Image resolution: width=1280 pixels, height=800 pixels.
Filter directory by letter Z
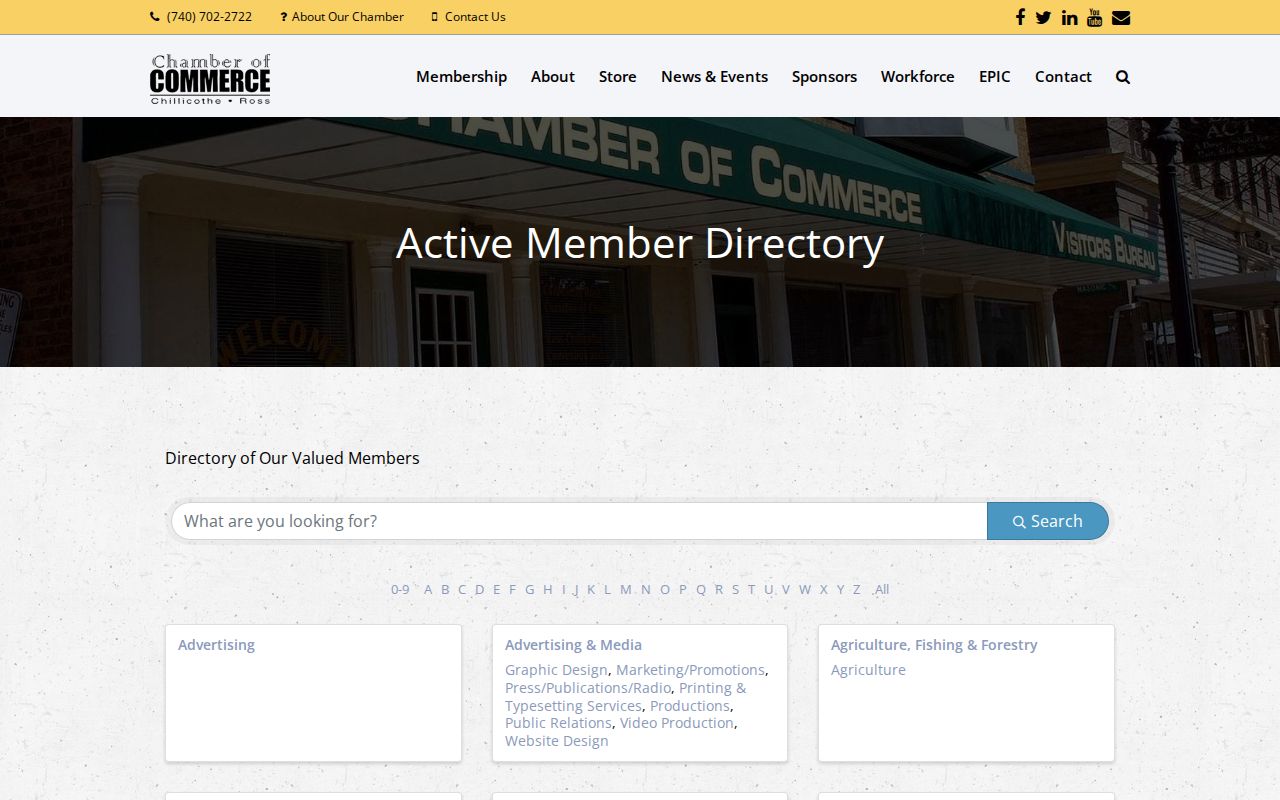point(856,589)
